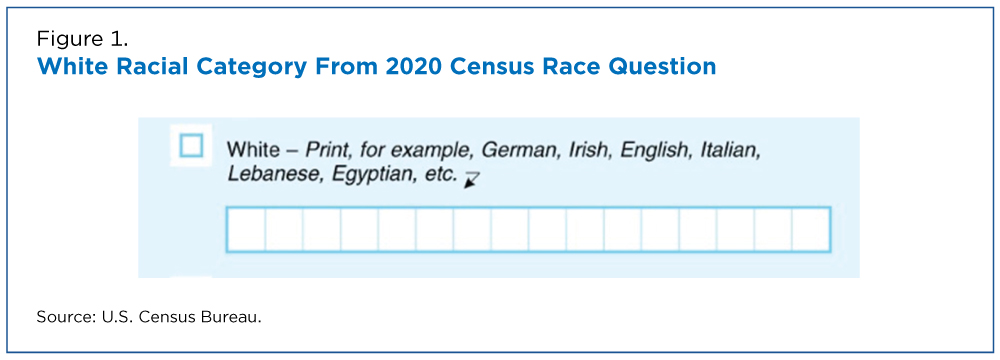Select the tenth character box of the write-in field
The height and width of the screenshot is (360, 1000).
[585, 229]
